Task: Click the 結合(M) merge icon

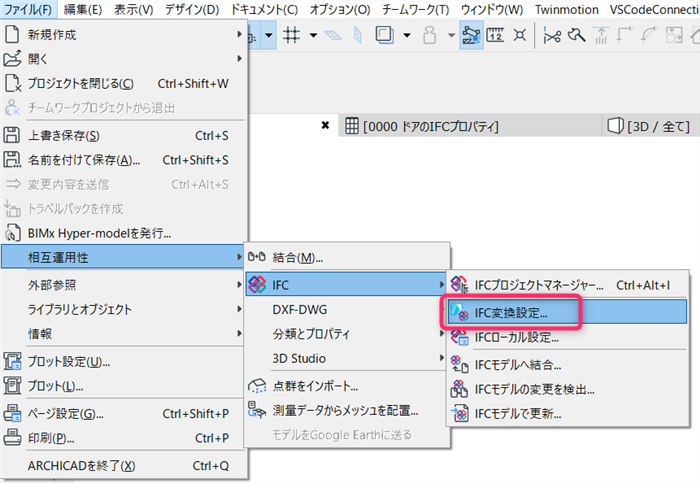Action: click(x=257, y=257)
